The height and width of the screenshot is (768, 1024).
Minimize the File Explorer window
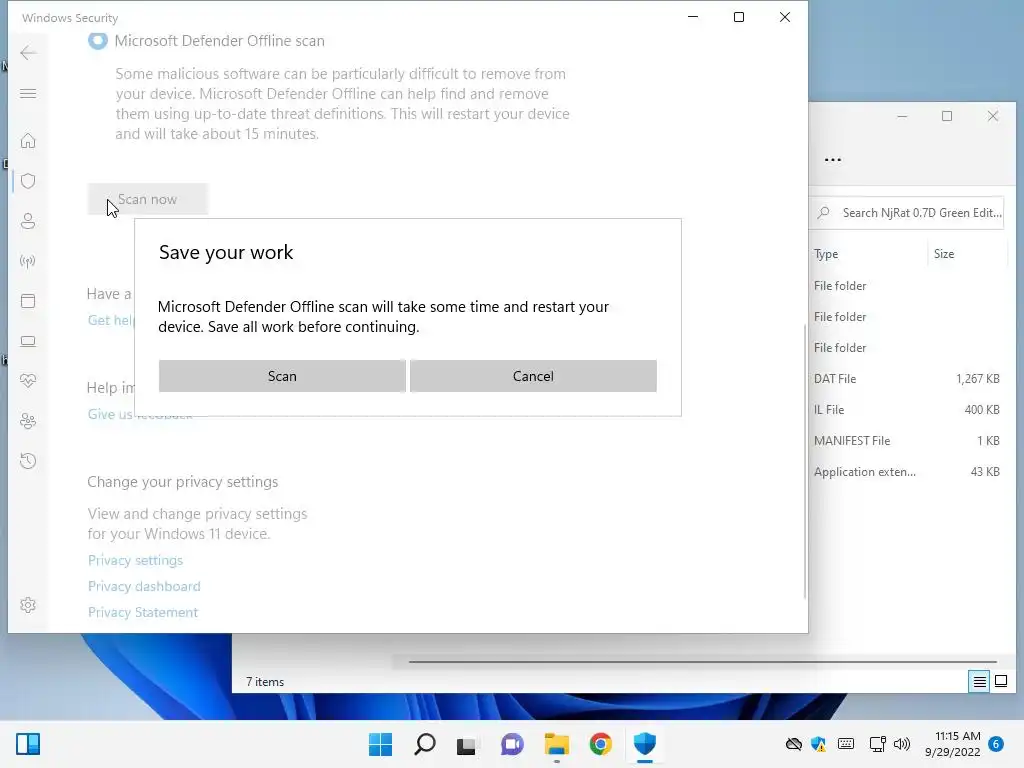[902, 116]
